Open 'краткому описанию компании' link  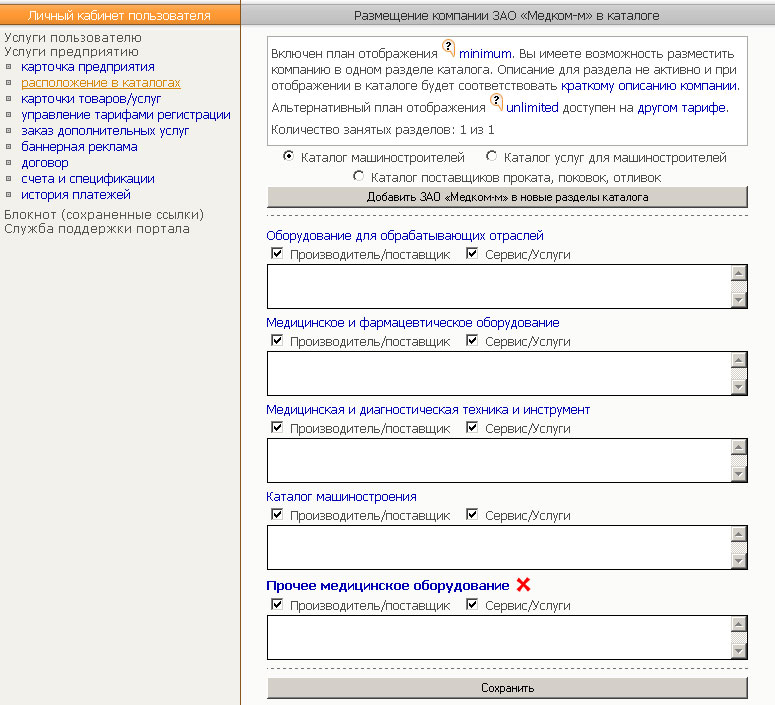coord(650,86)
